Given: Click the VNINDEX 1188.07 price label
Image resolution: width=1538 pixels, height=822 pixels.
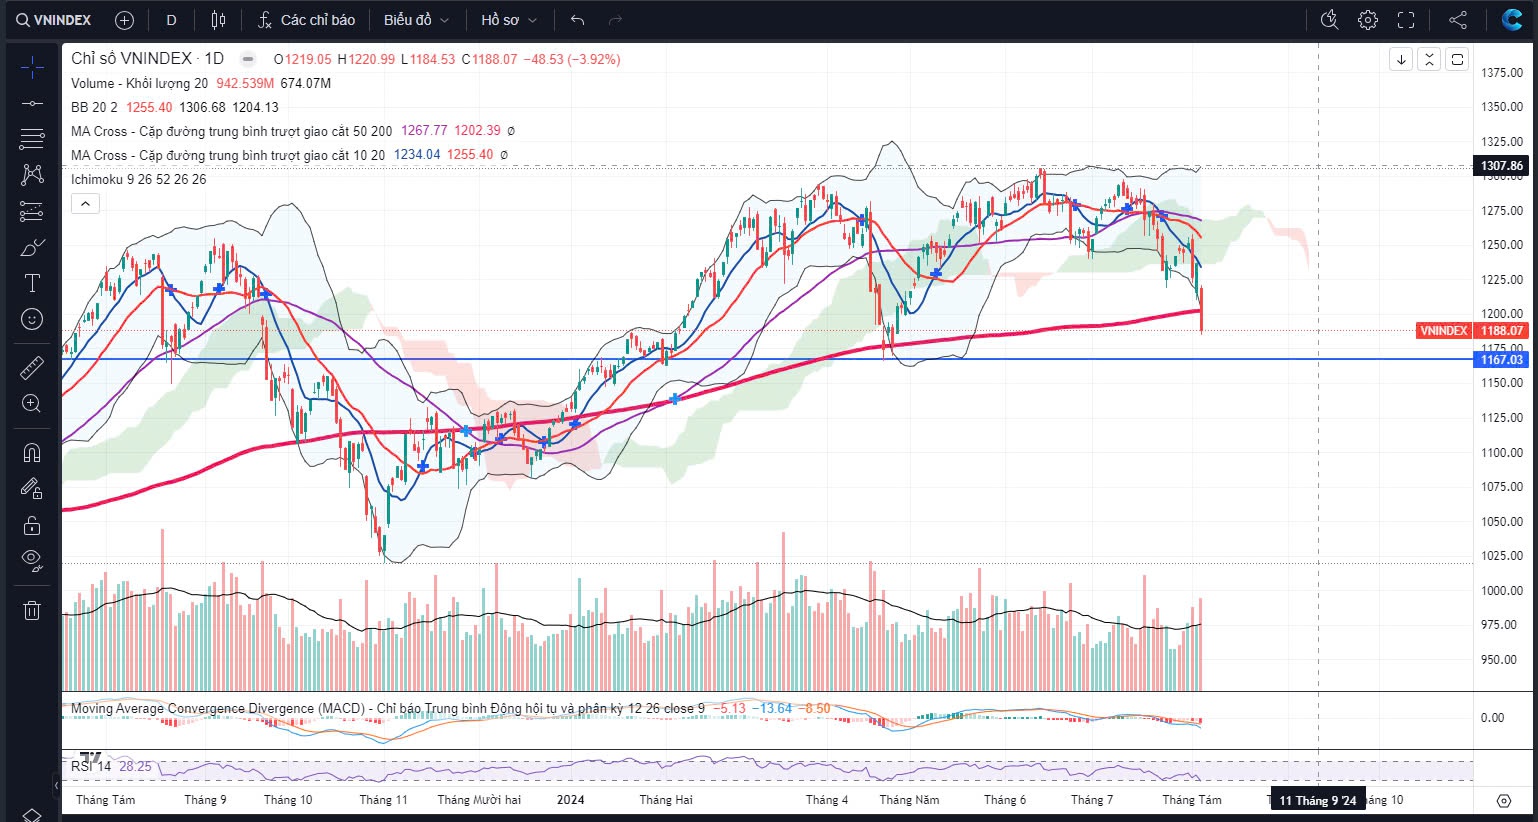Looking at the screenshot, I should [x=1473, y=331].
